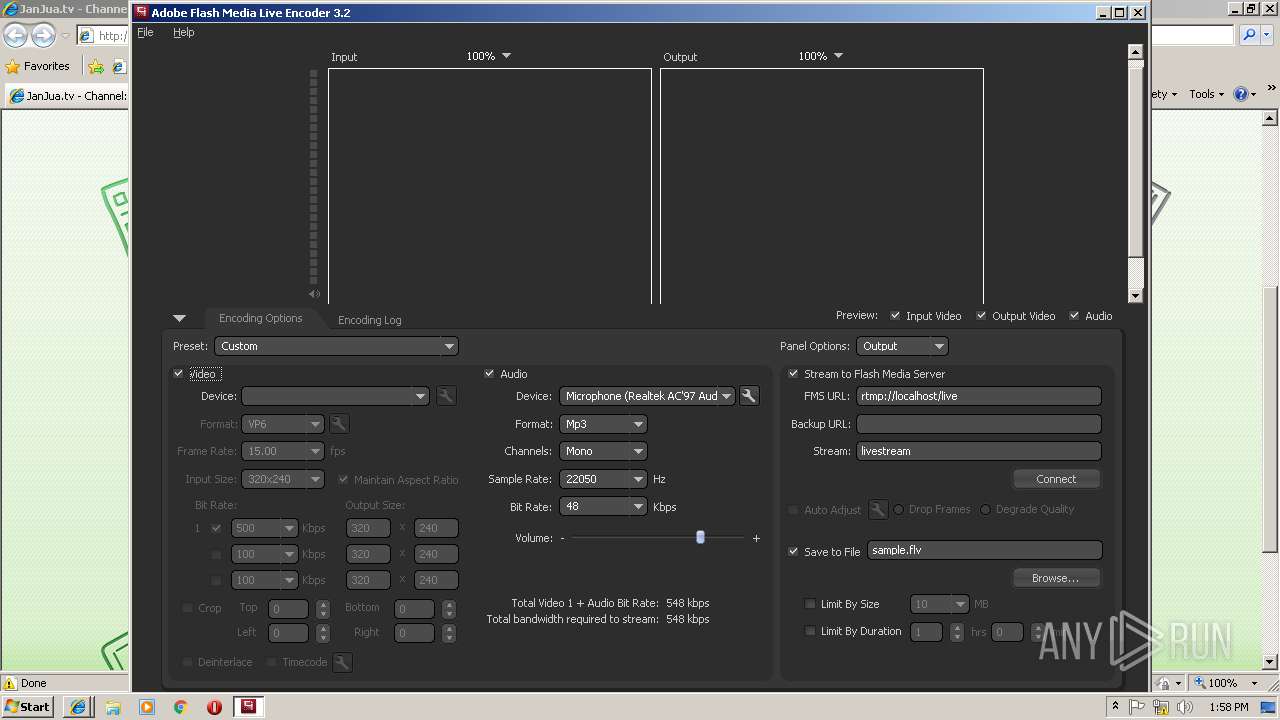Collapse the encoding options panel triangle
The height and width of the screenshot is (720, 1280).
coord(179,318)
